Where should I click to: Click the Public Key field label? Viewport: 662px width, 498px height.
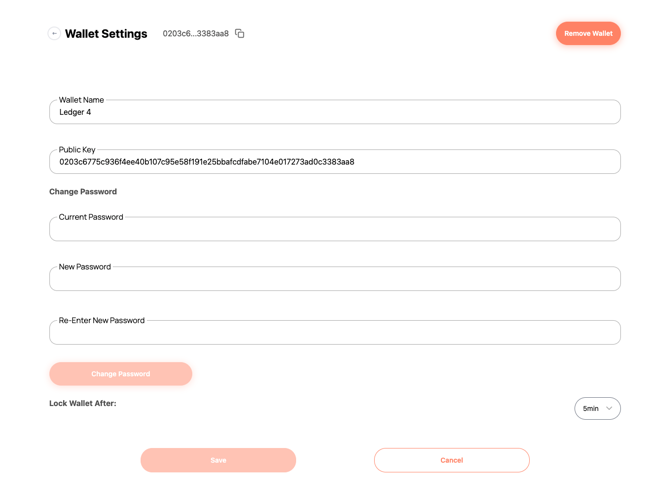tap(77, 150)
